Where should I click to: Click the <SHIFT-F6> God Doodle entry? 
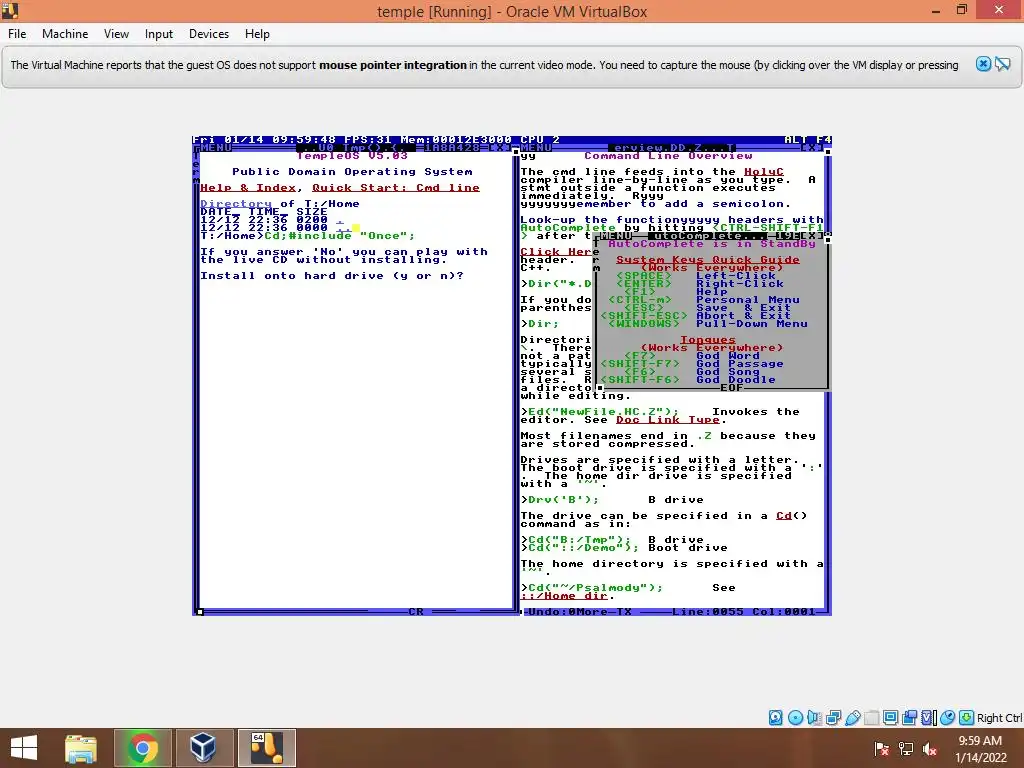click(688, 379)
